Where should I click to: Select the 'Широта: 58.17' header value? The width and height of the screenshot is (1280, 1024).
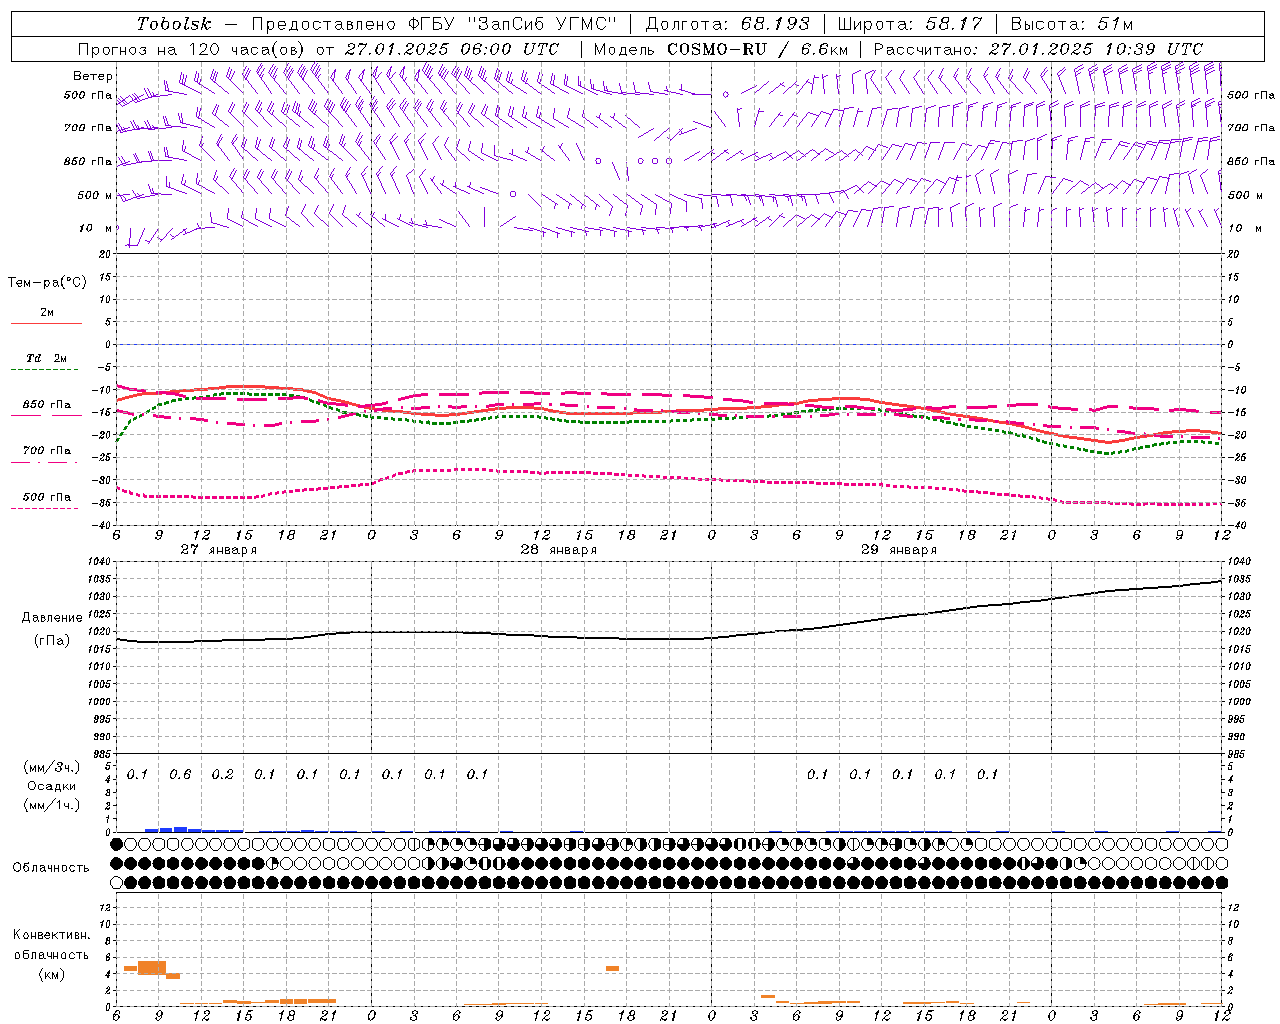click(910, 24)
